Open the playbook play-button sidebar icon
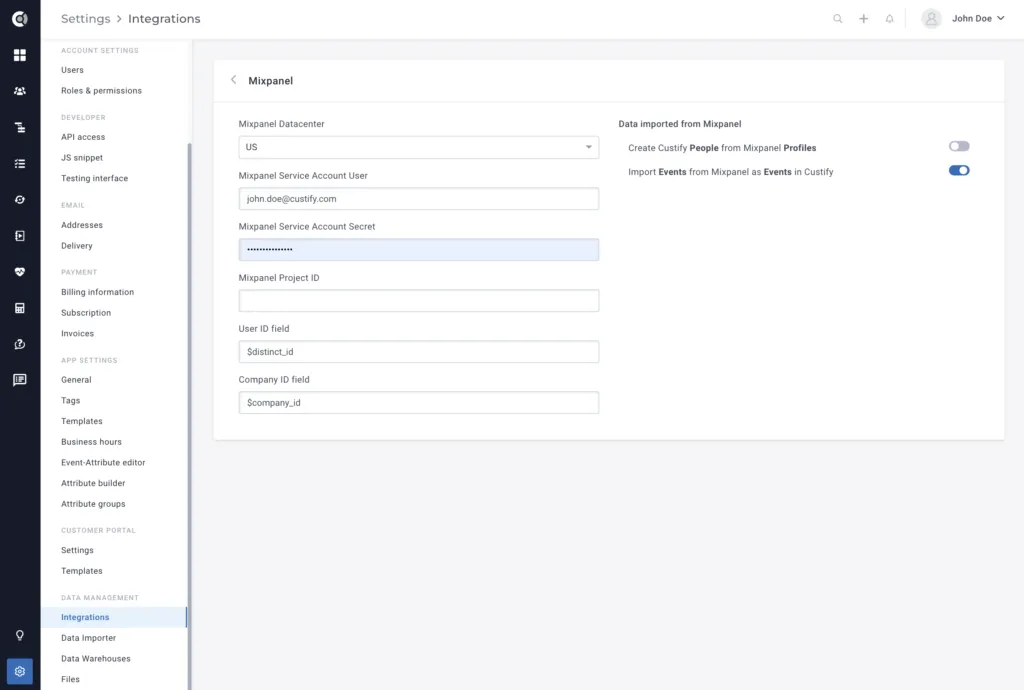 point(20,236)
